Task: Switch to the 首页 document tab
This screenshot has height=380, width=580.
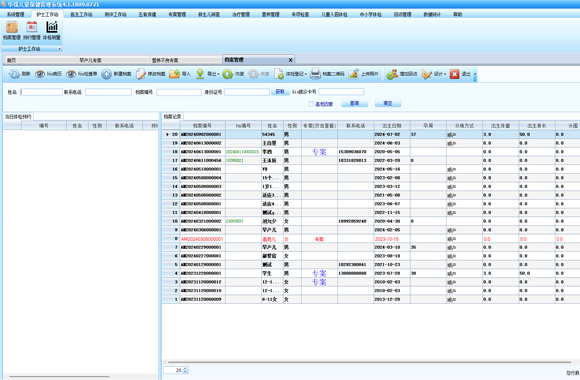Action: [x=41, y=60]
